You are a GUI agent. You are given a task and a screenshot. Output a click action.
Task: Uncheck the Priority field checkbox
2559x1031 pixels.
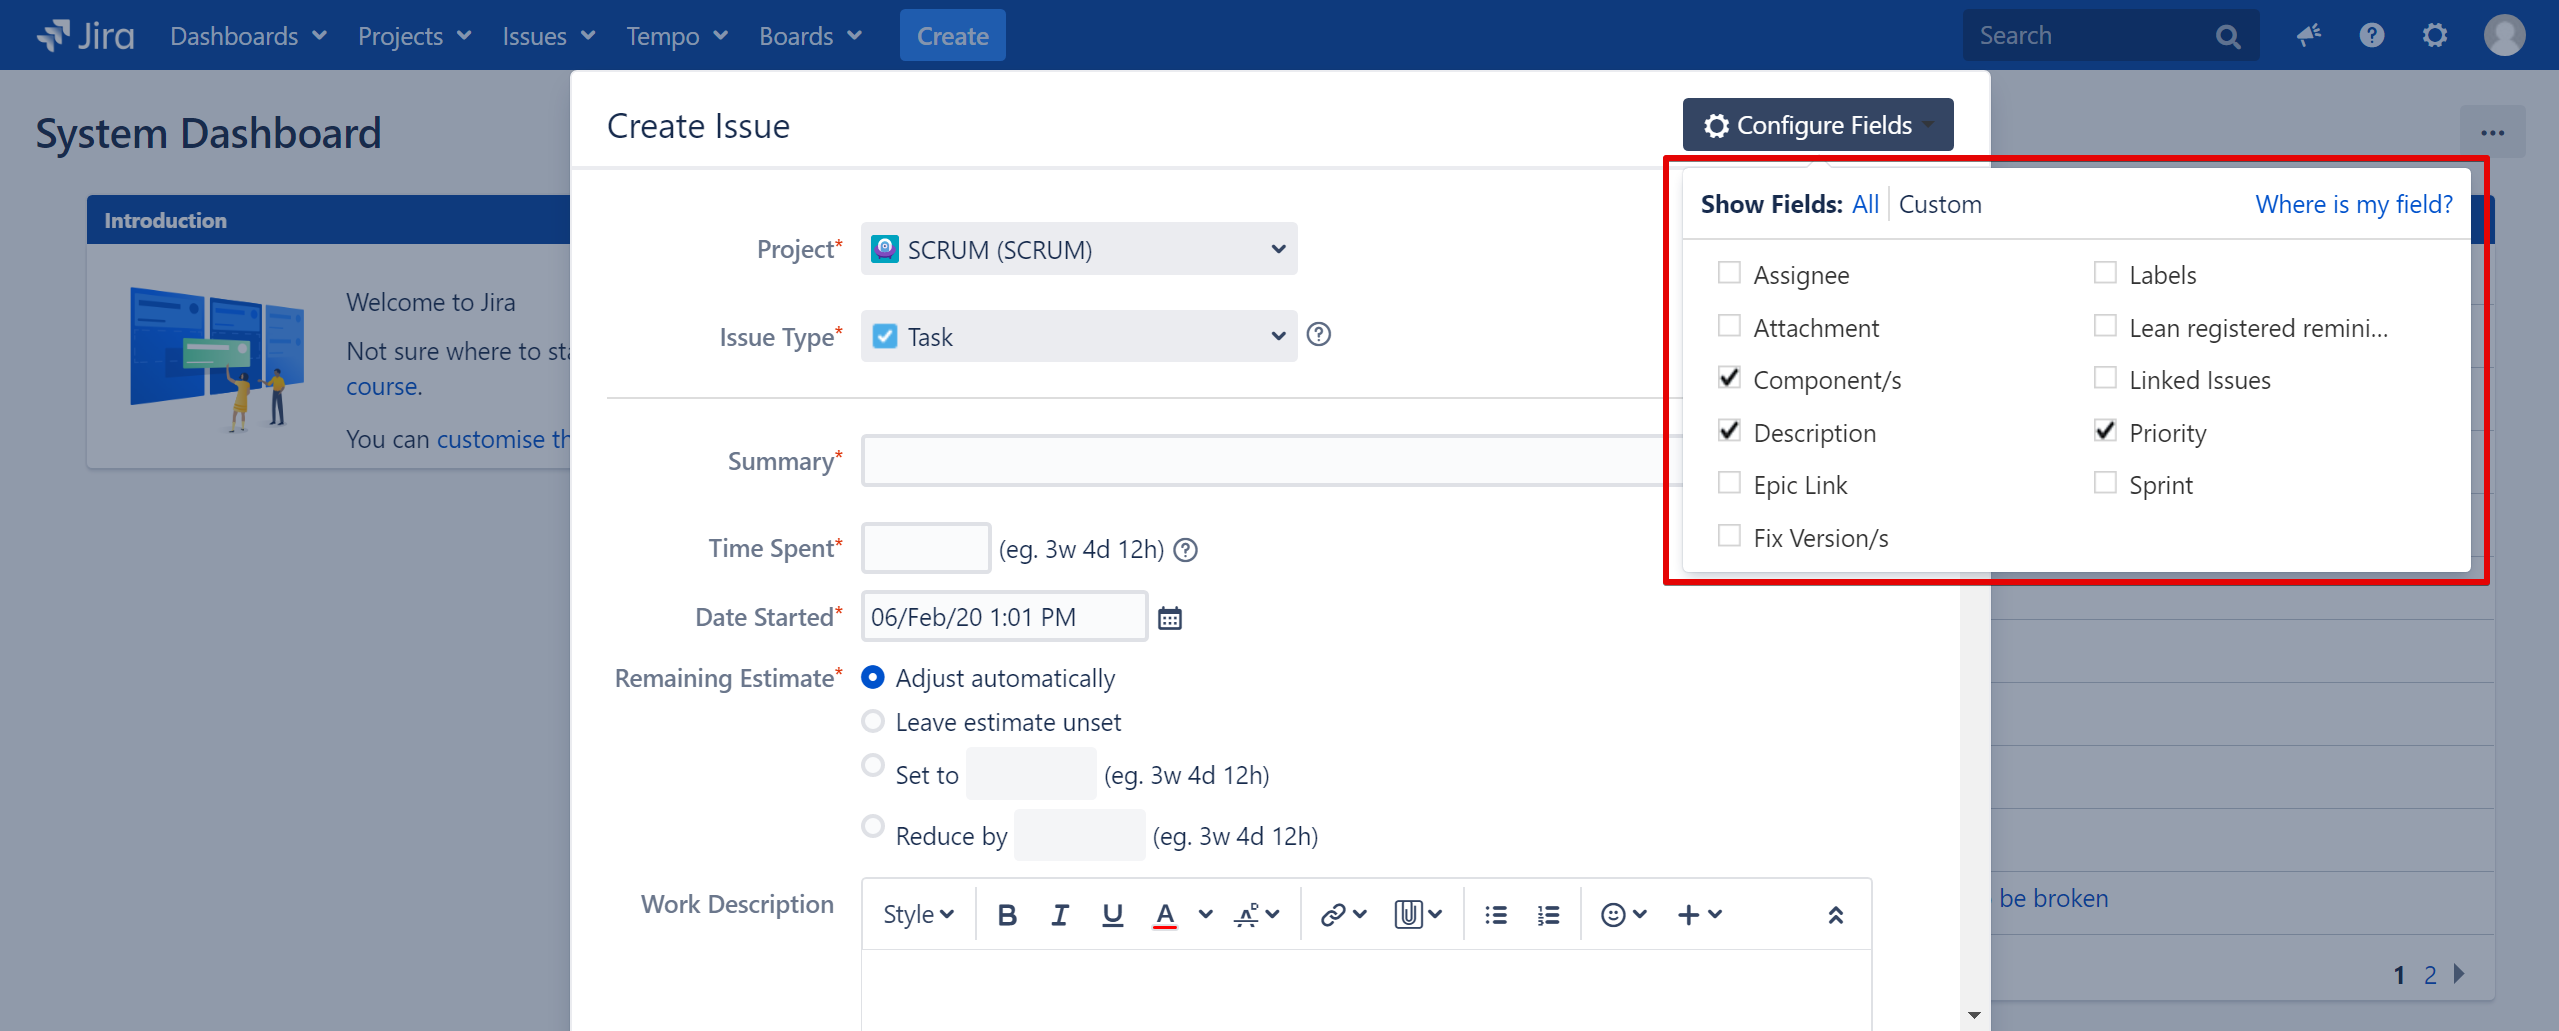point(2105,431)
